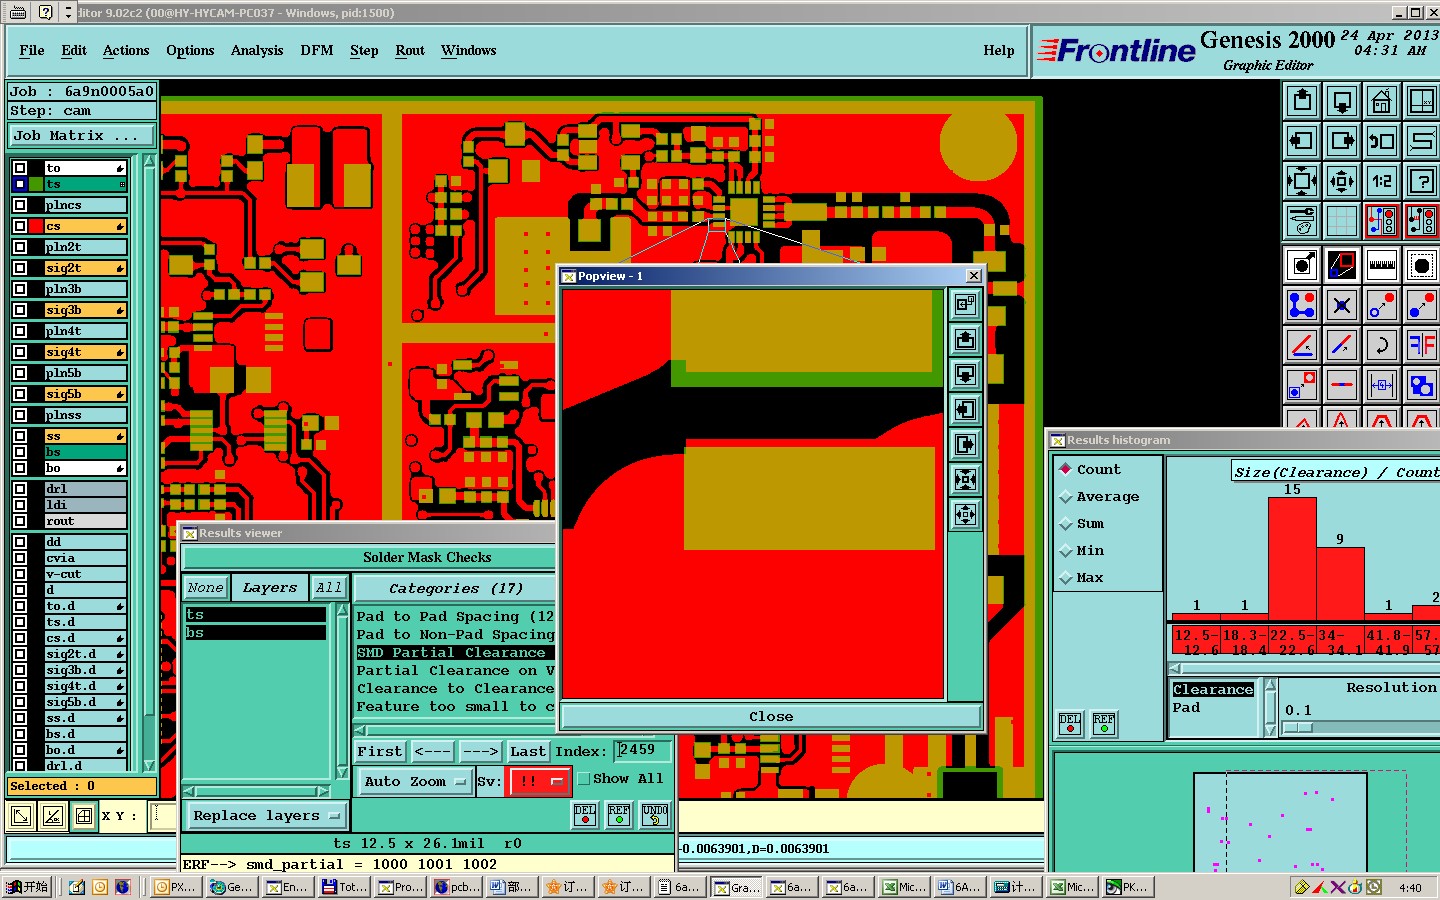
Task: Click the down arrow of the layer list scrollbar
Action: [150, 765]
